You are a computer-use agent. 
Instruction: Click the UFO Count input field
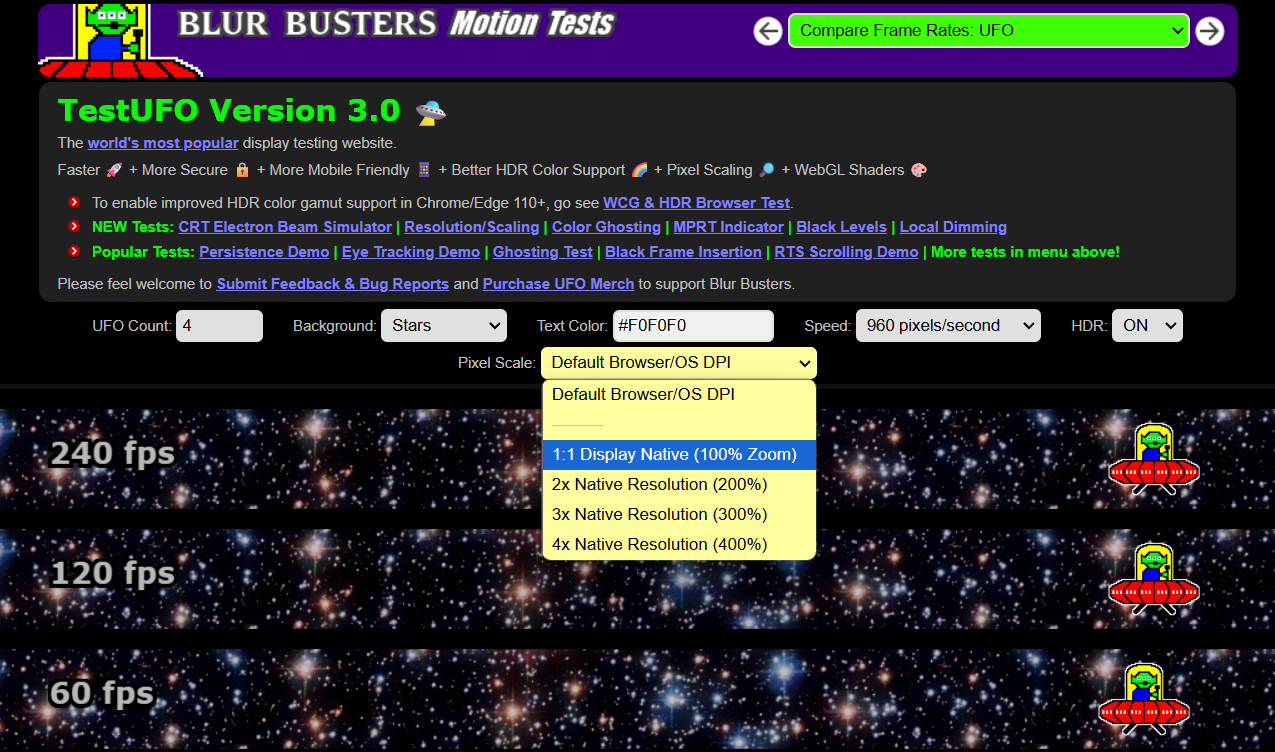click(219, 325)
